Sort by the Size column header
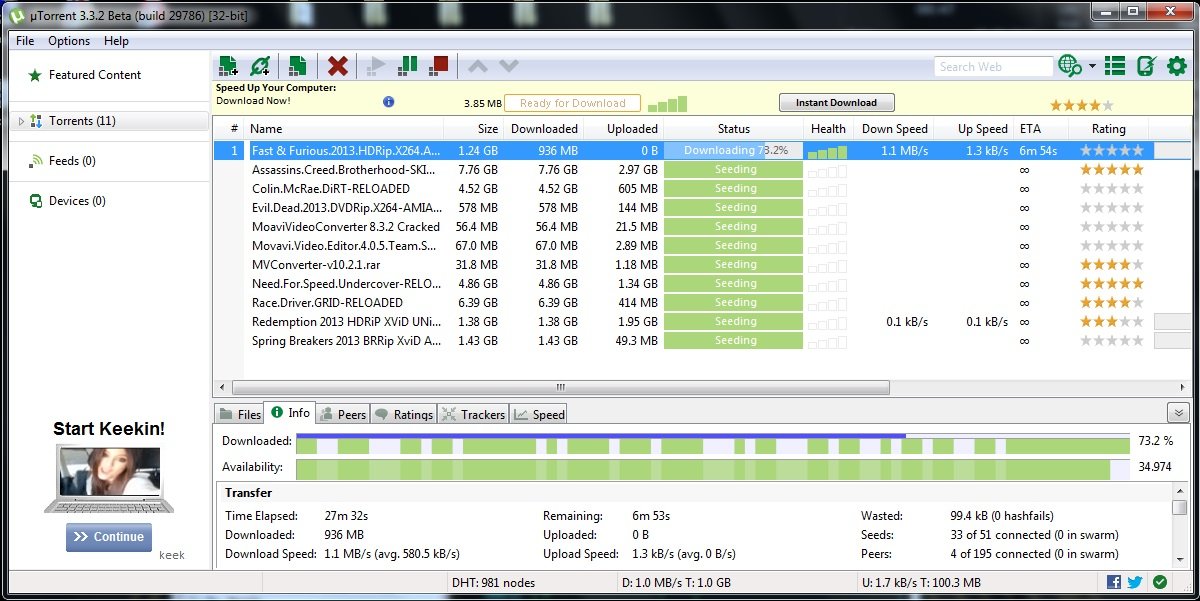Screen dimensions: 1200x601 pyautogui.click(x=474, y=129)
